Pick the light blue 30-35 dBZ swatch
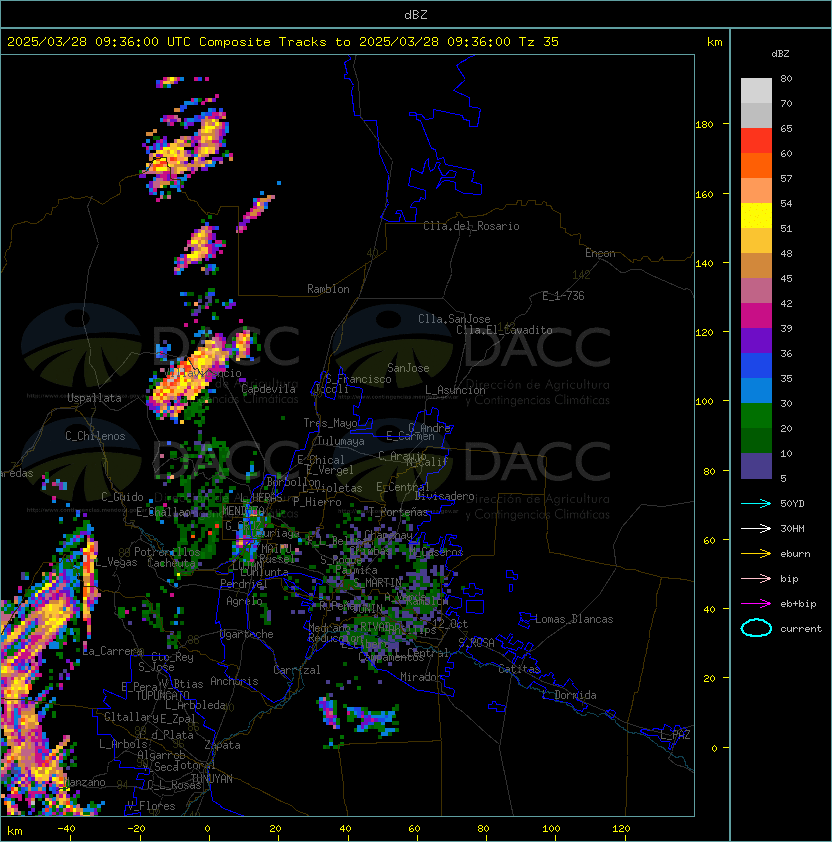832x842 pixels. pos(756,390)
